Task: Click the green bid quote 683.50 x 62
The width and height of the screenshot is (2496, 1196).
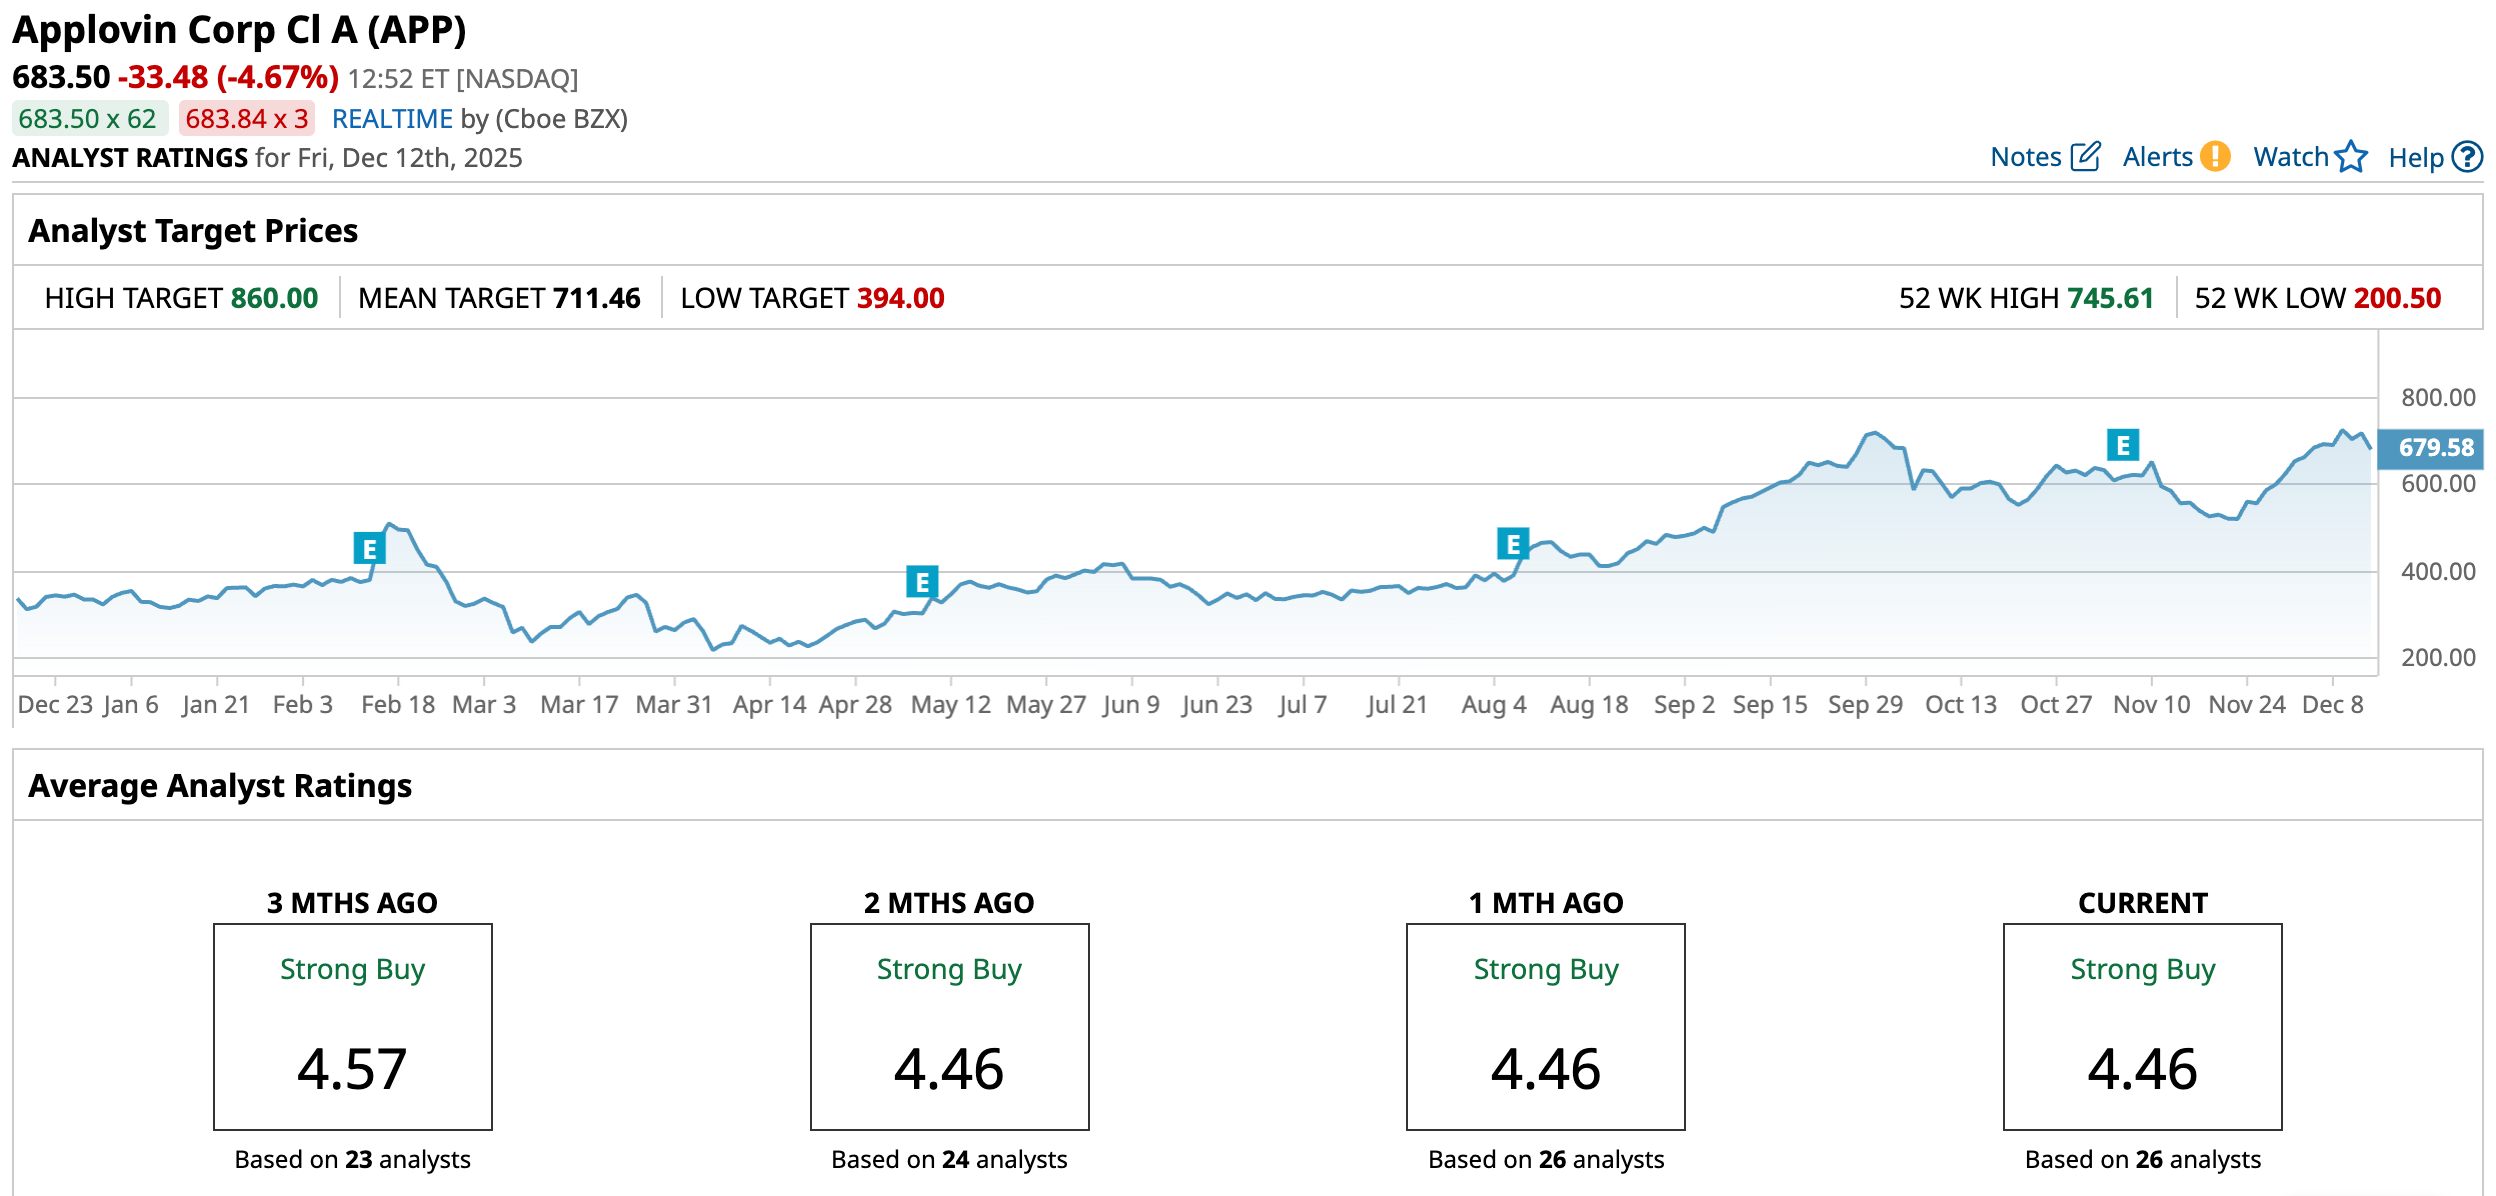Action: [x=88, y=119]
